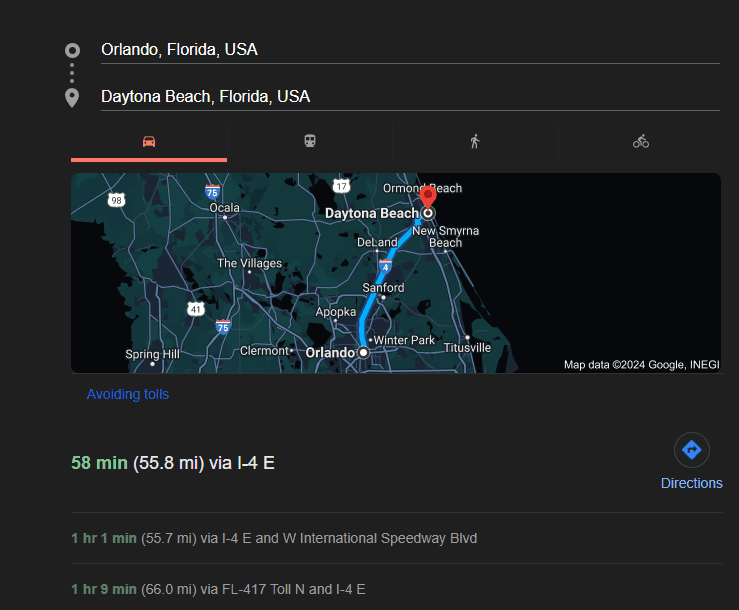Click the I-4 highway shield on the map

[386, 268]
